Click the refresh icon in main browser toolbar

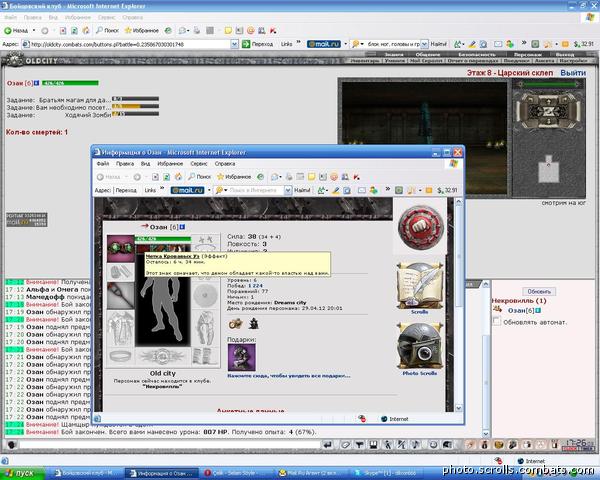(74, 31)
